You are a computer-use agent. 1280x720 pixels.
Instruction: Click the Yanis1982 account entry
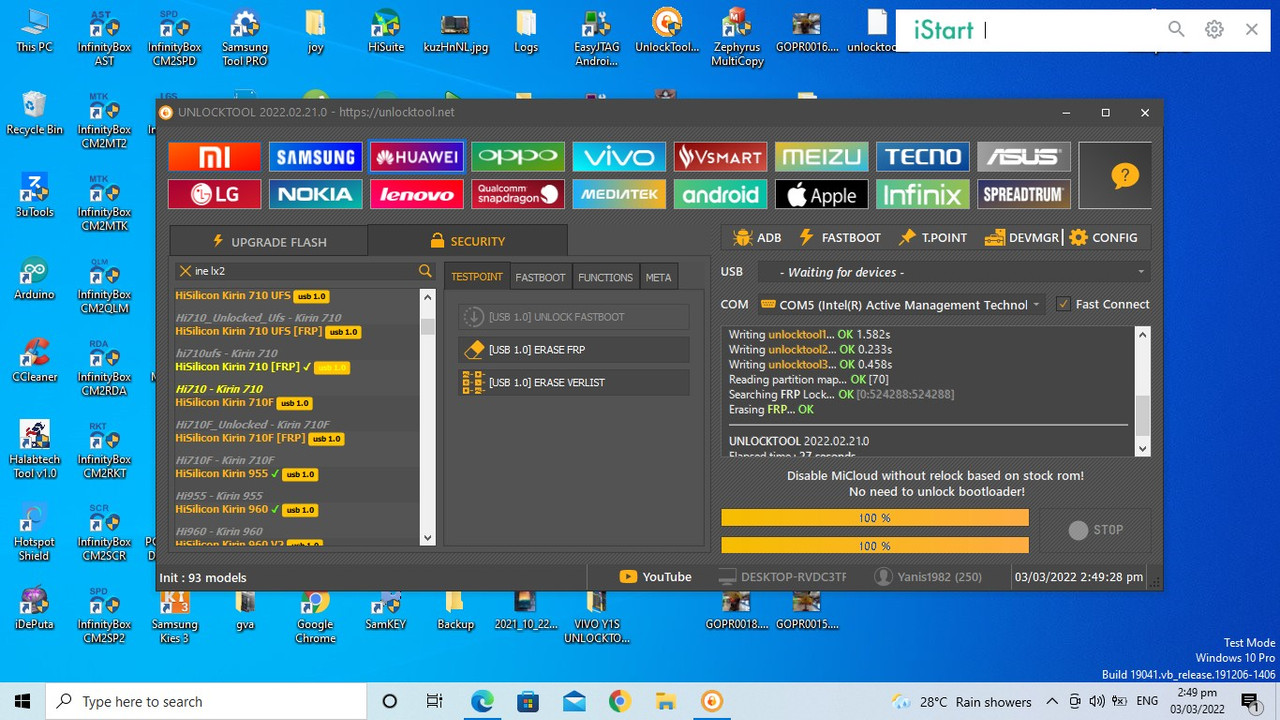pos(928,577)
